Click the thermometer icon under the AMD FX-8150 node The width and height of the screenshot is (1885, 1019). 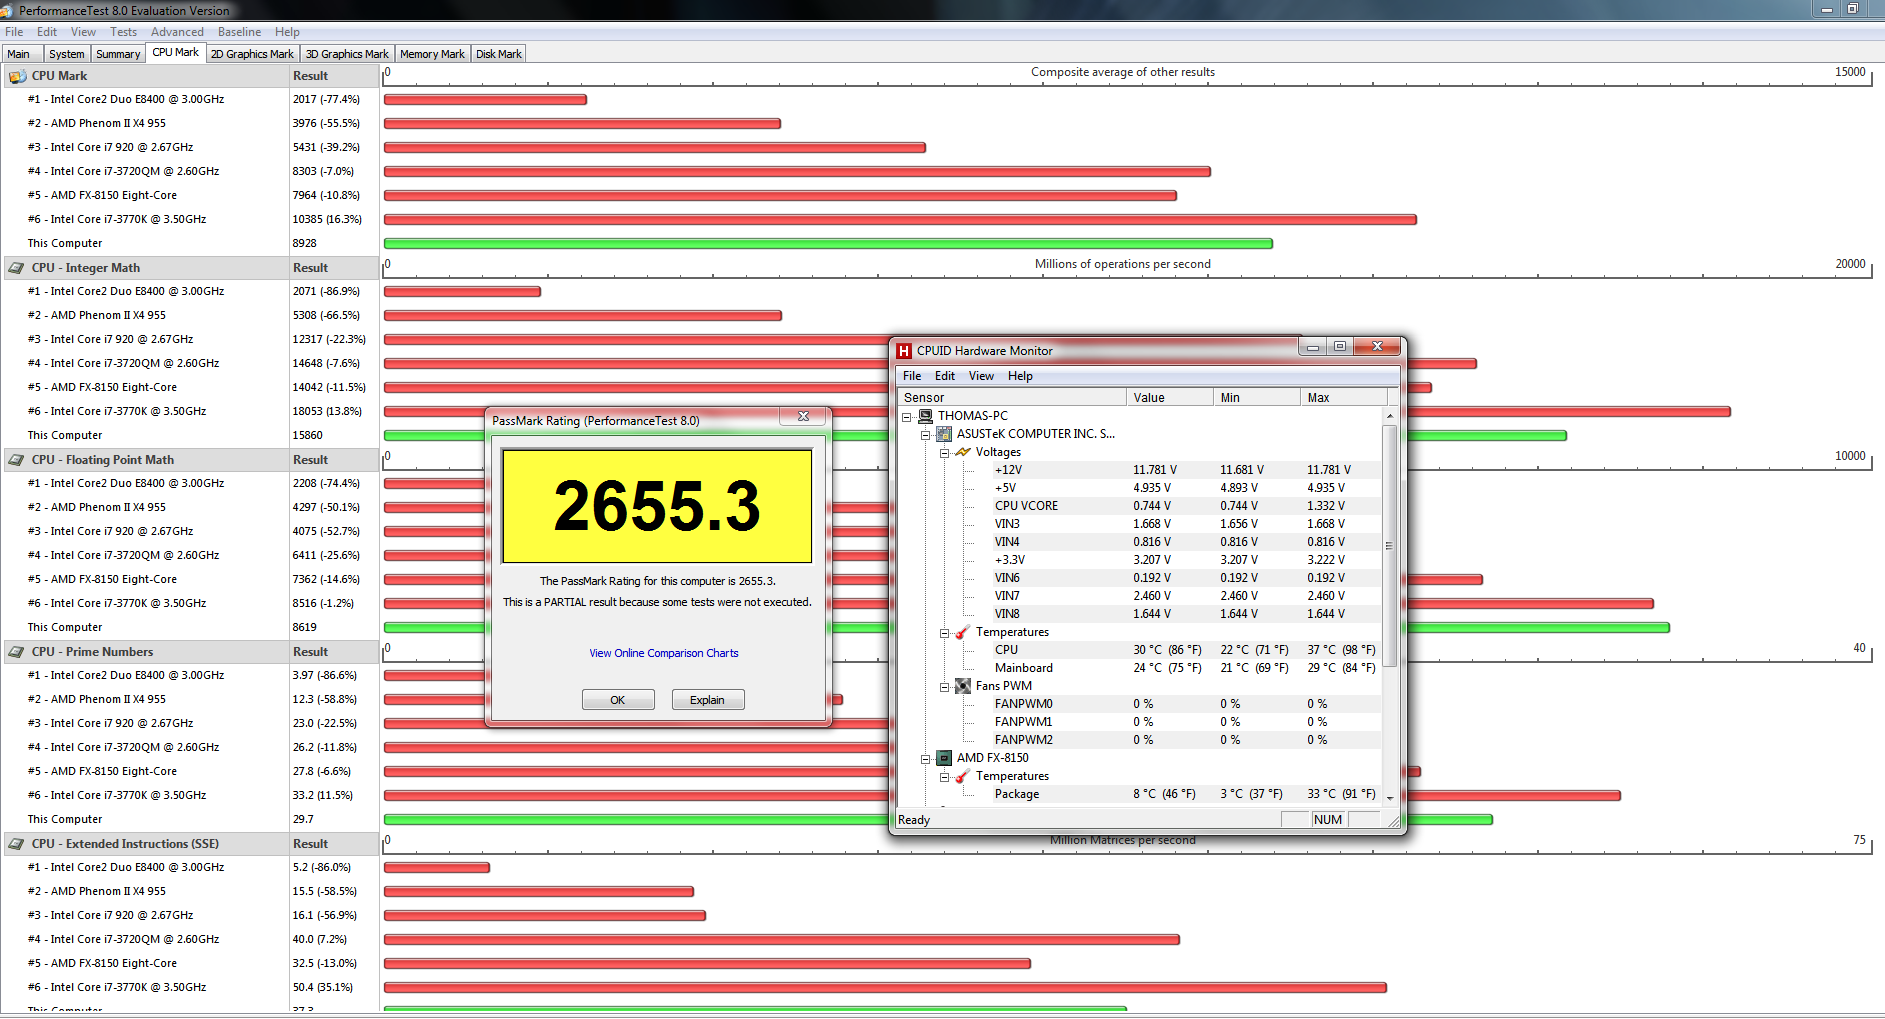963,776
